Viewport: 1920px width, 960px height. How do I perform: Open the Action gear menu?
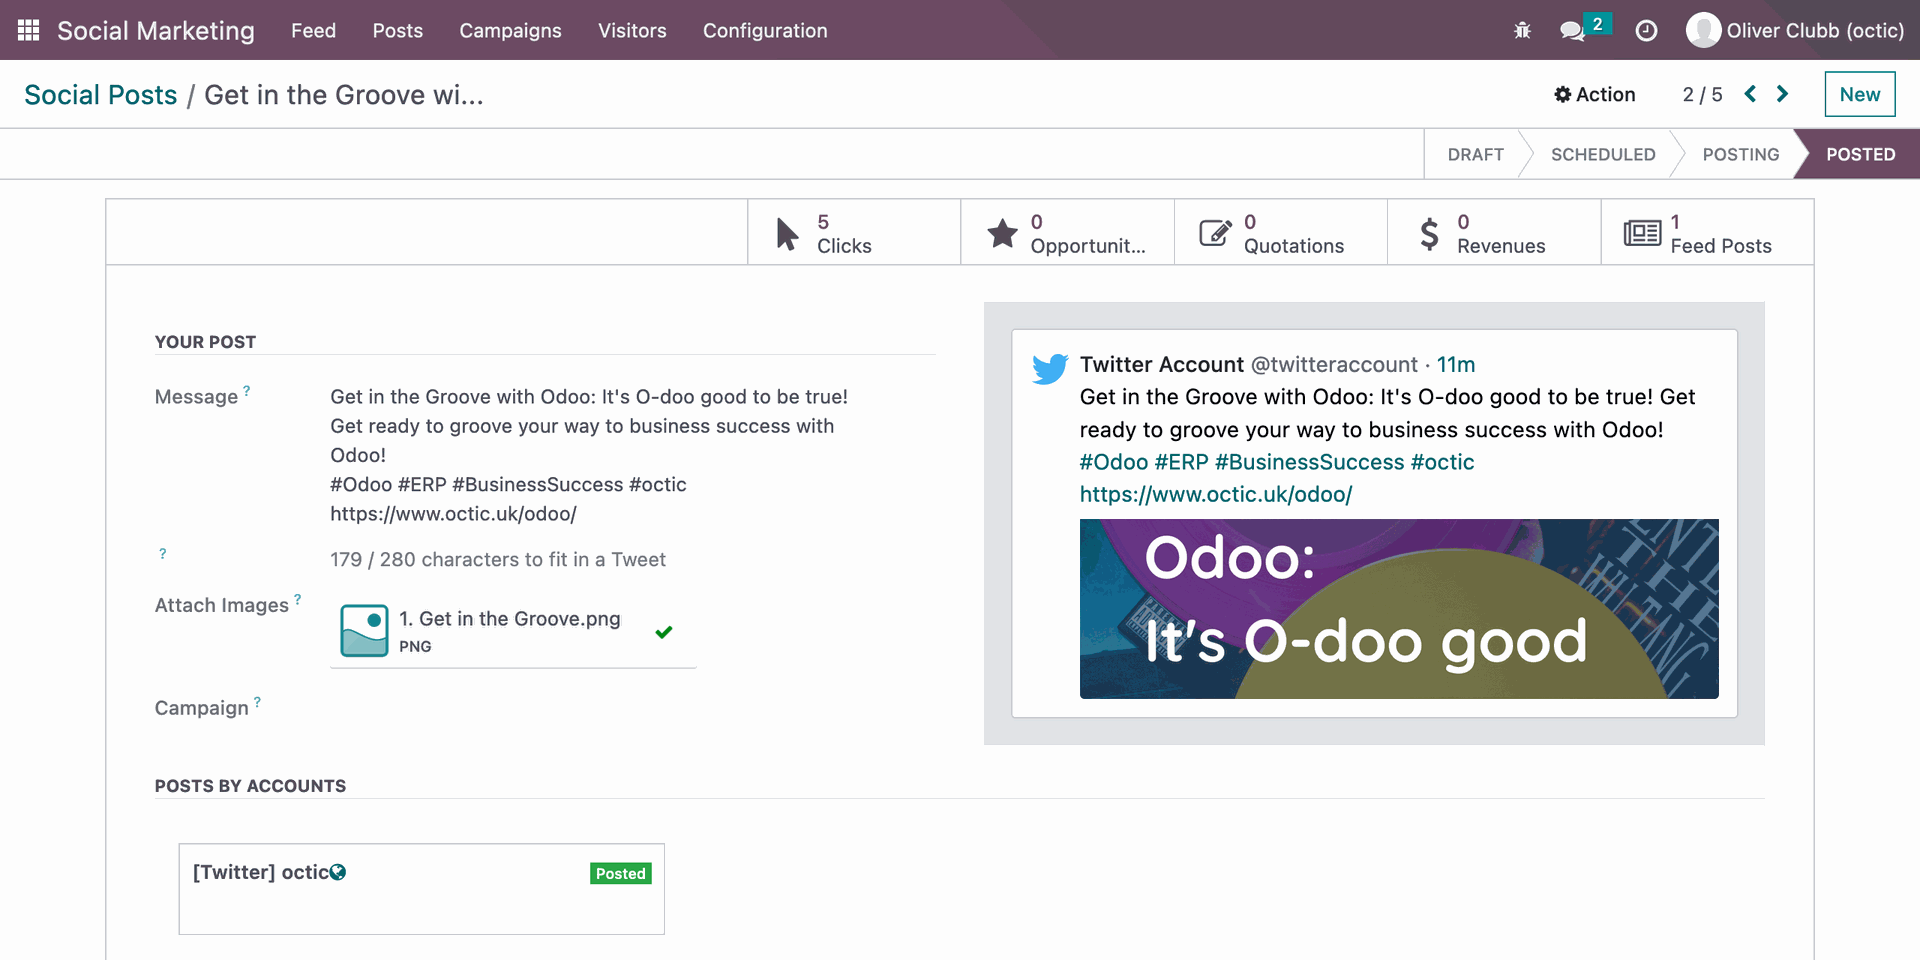point(1595,94)
